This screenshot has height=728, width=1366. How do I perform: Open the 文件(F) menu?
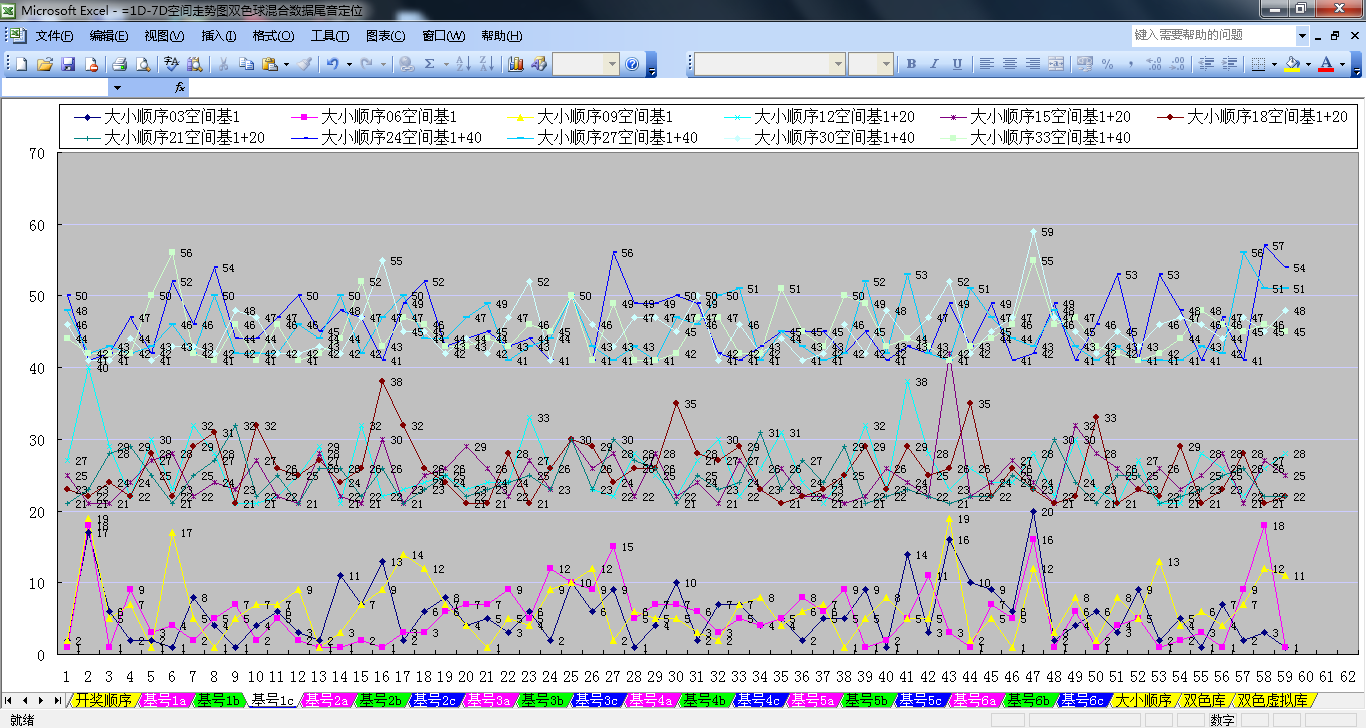tap(54, 36)
